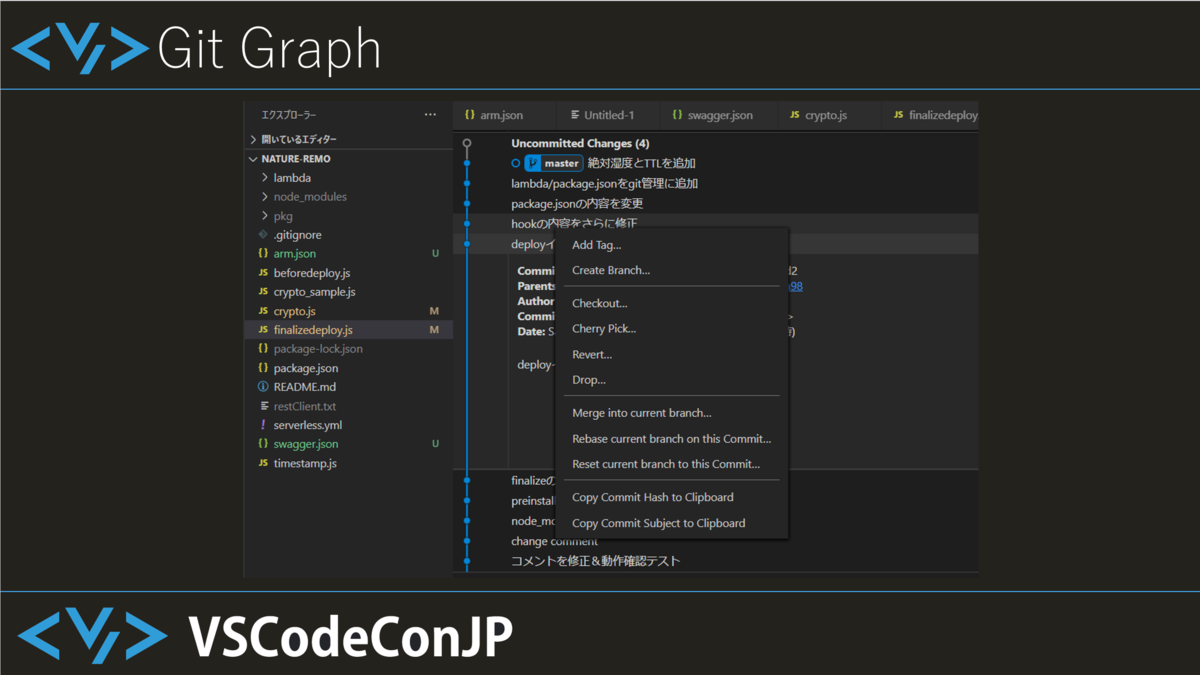Open timestamp.js in the explorer
The width and height of the screenshot is (1200, 675).
pyautogui.click(x=305, y=463)
